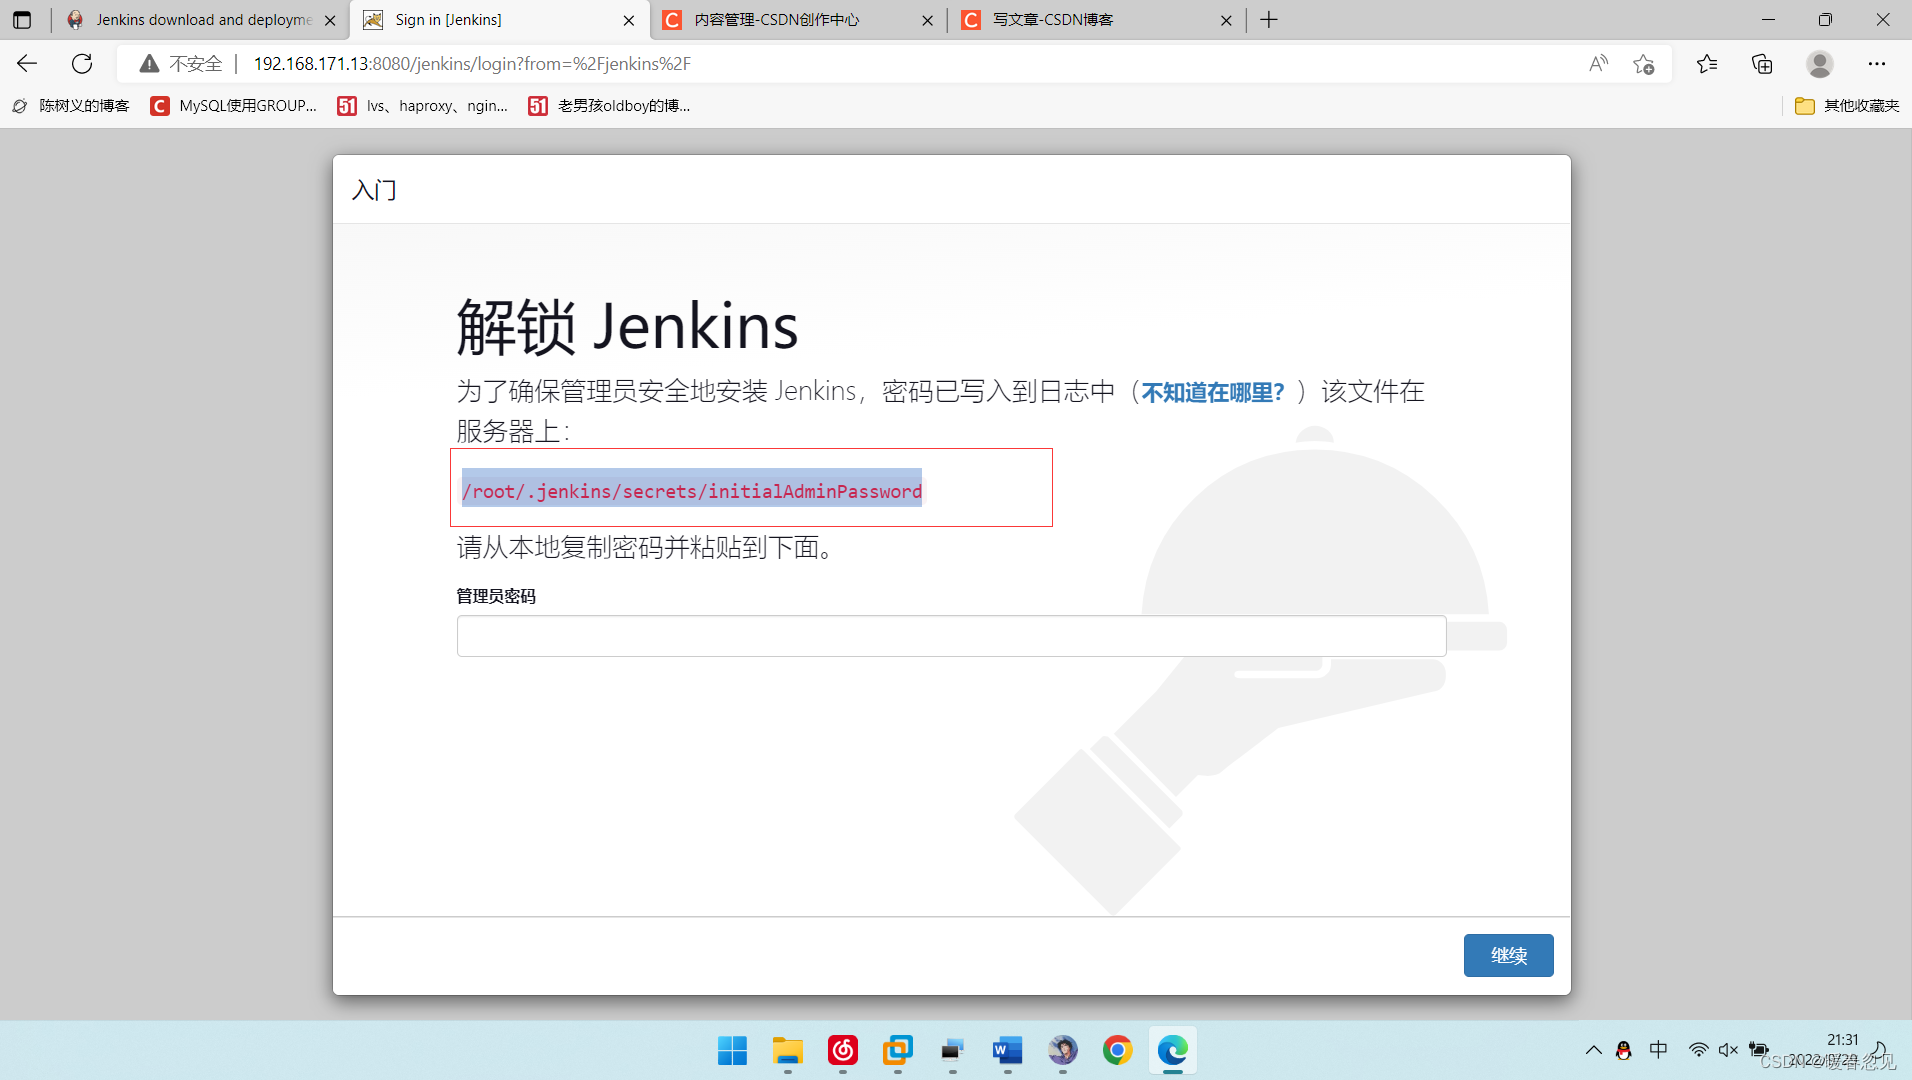Open the Favorites list icon
Screen dimensions: 1912x1080
pos(1707,64)
